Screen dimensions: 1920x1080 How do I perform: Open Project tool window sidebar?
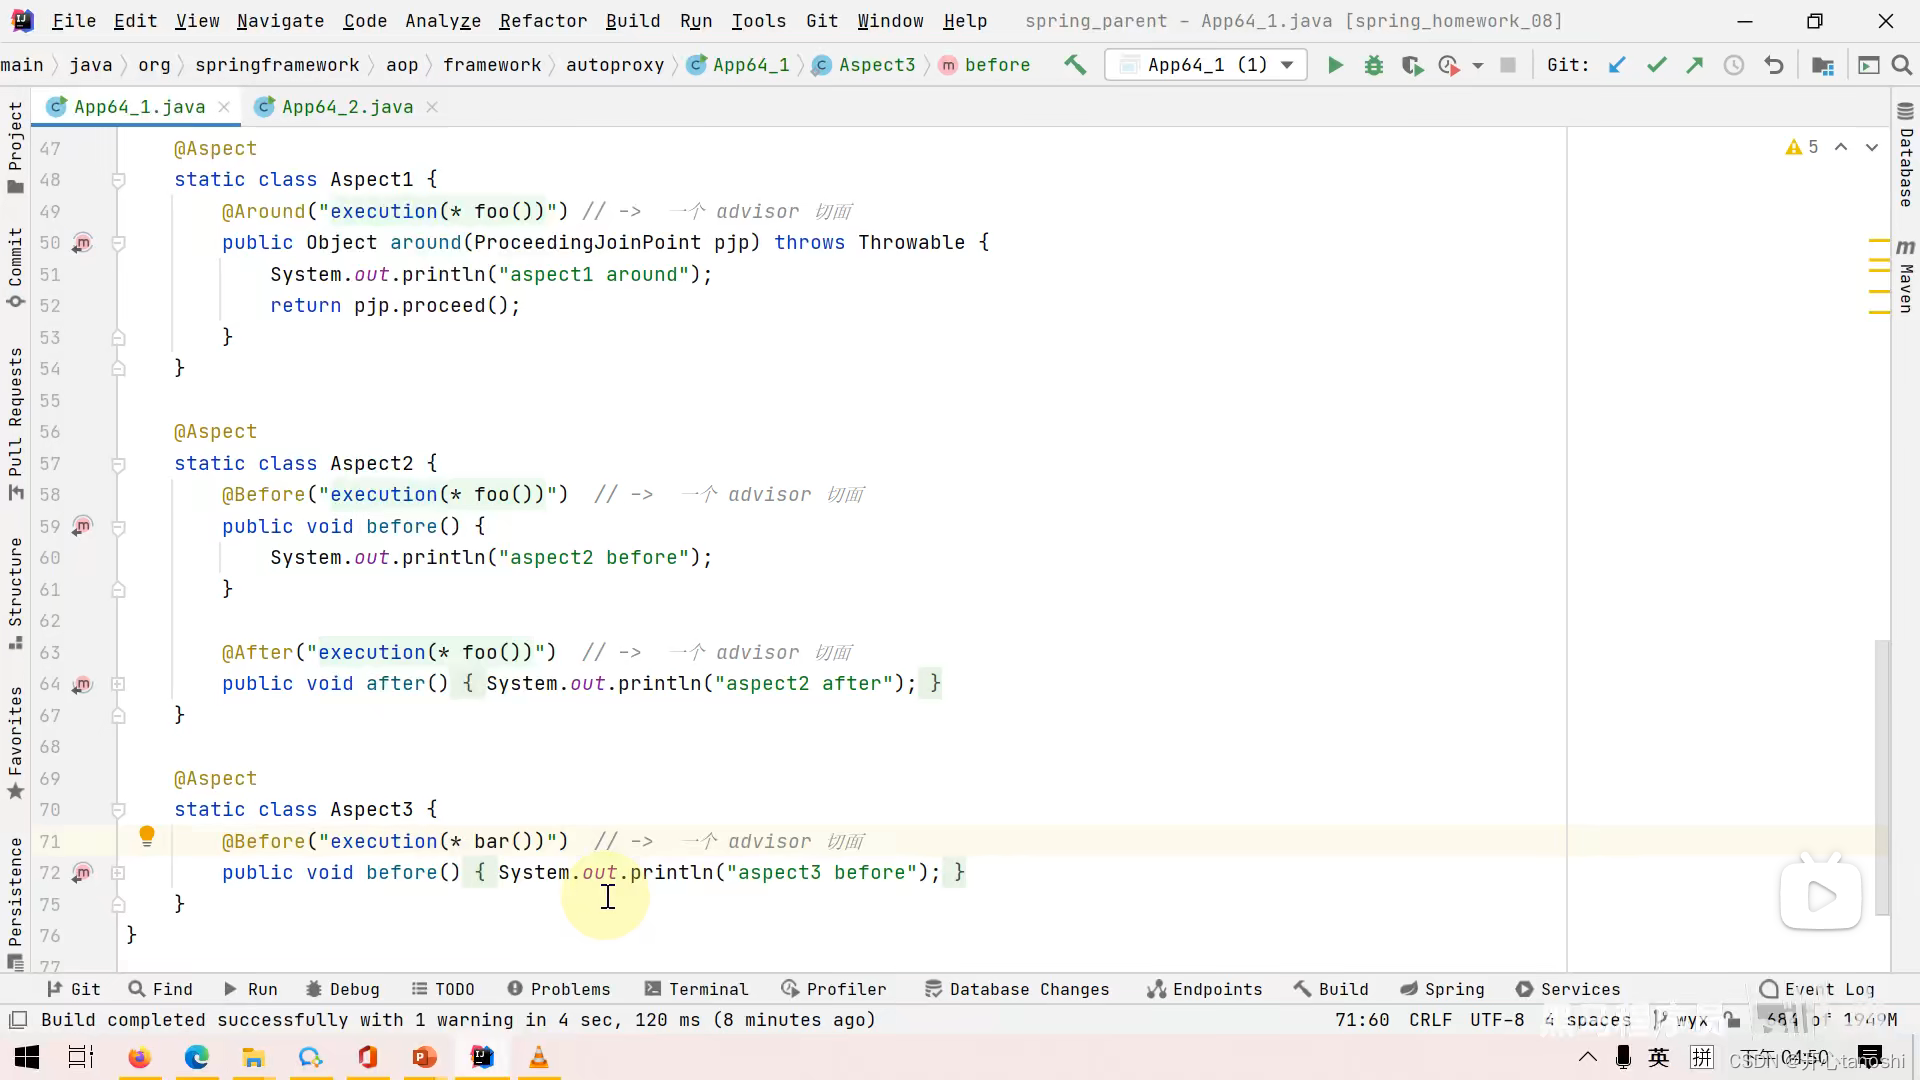15,147
